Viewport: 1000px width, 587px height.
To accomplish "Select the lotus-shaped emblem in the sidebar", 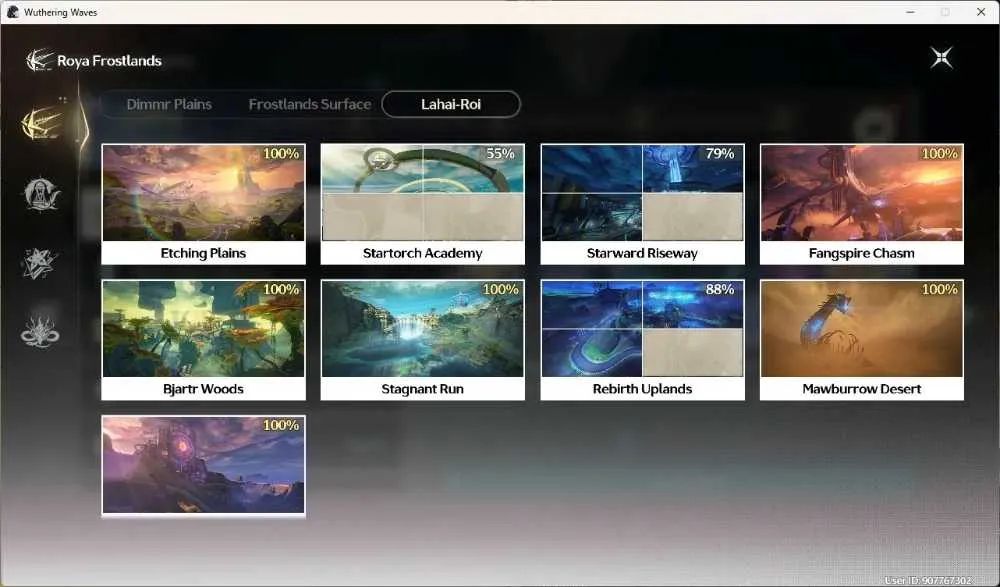I will tap(40, 332).
